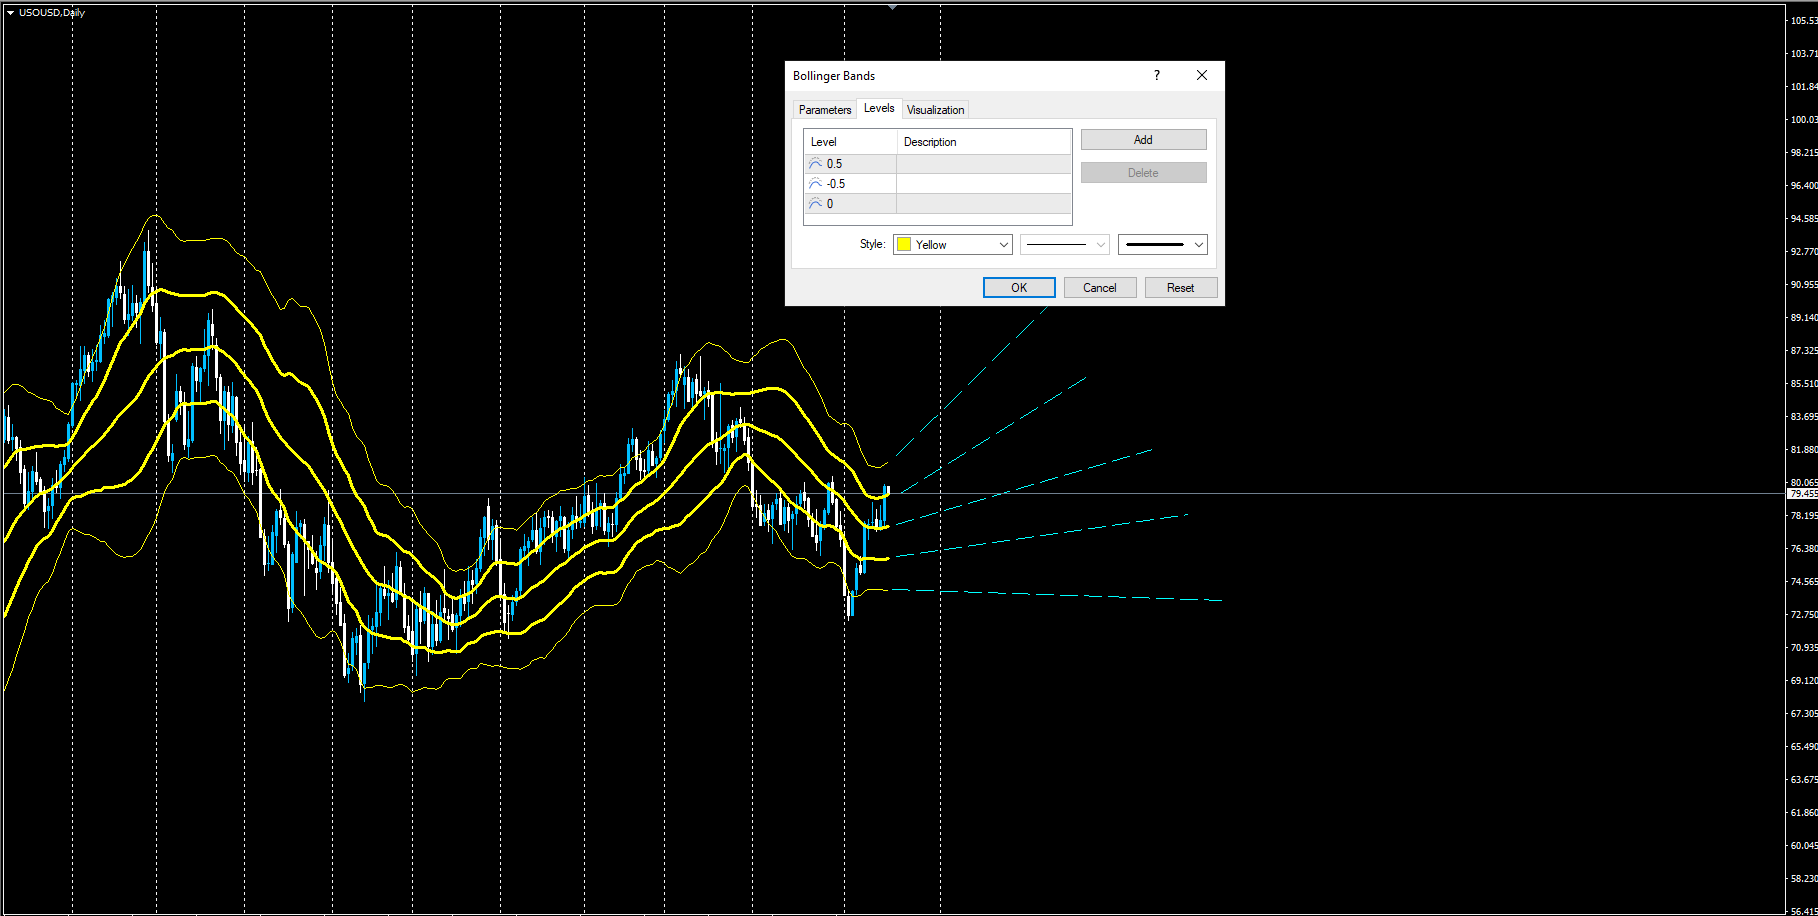
Task: Click the help question mark in the dialog
Action: tap(1157, 76)
